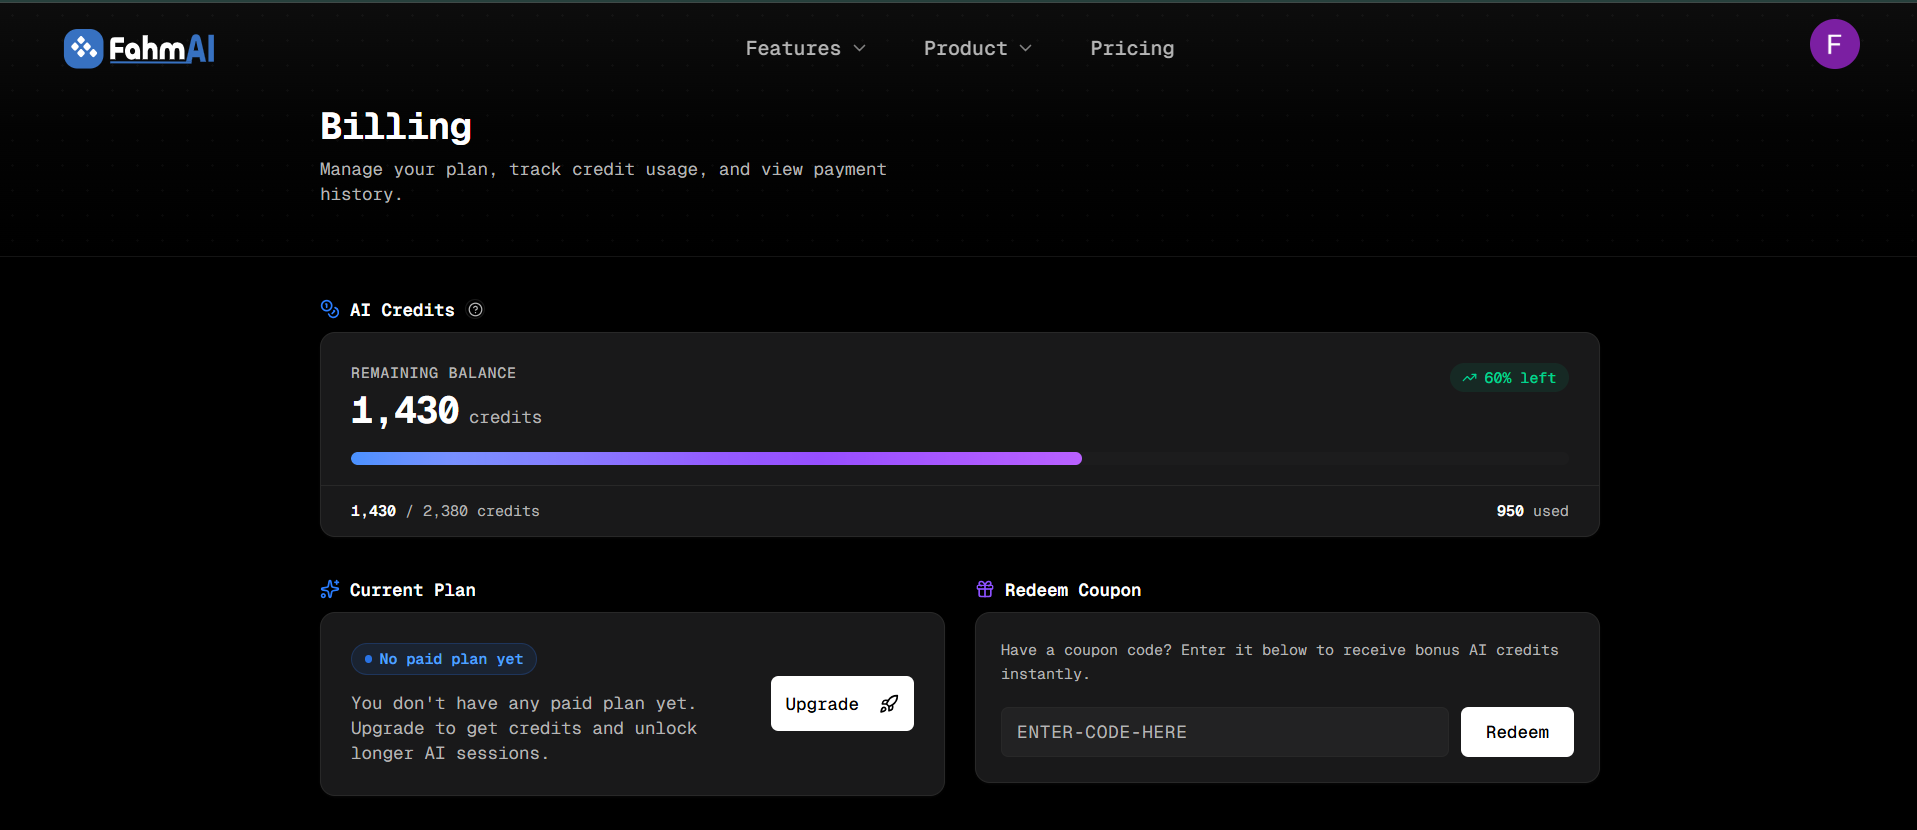
Task: Select the coupon code instruction text
Action: tap(1280, 662)
